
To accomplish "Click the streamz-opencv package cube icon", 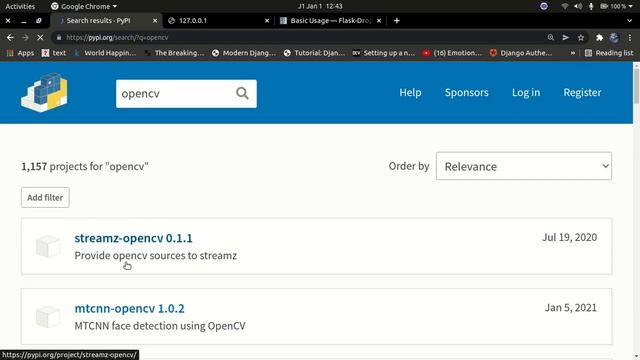I will (x=48, y=246).
